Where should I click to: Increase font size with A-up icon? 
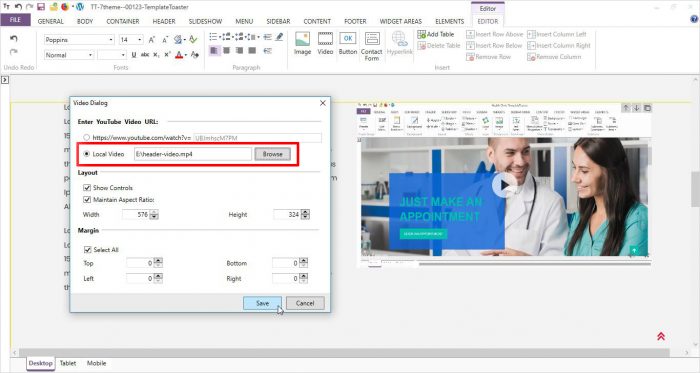(152, 40)
